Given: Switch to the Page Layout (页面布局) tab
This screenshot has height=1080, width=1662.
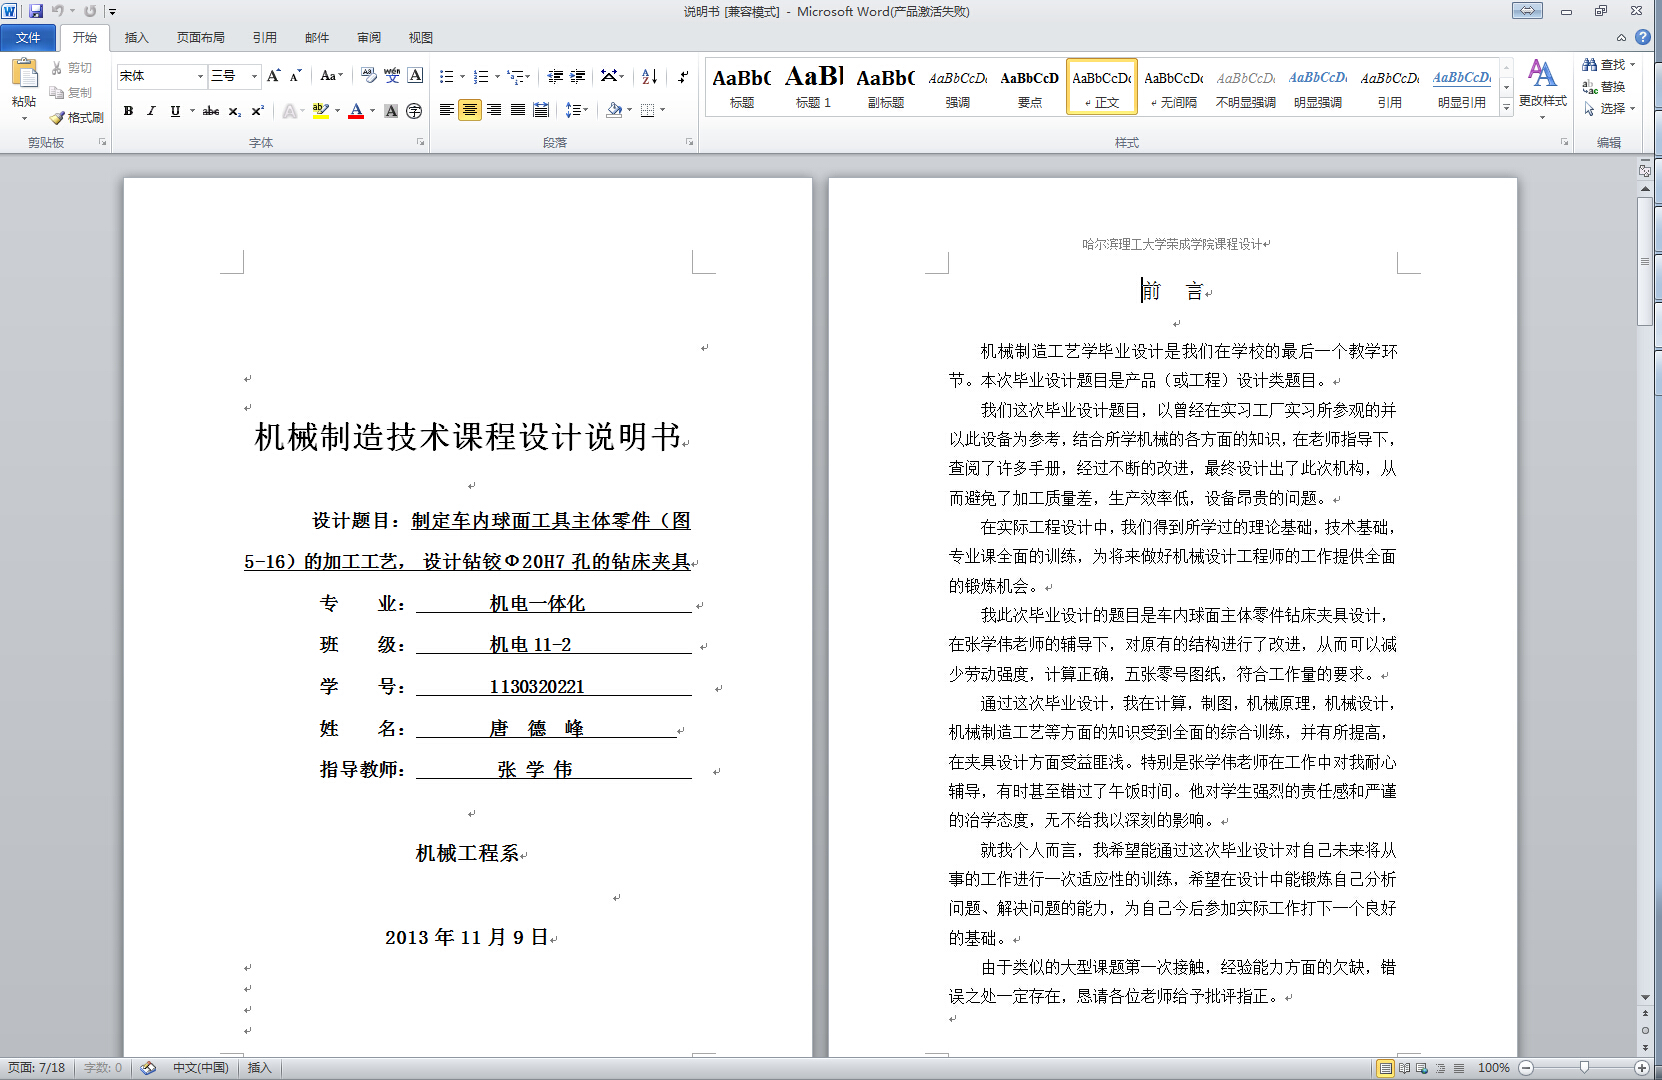Looking at the screenshot, I should [x=201, y=38].
